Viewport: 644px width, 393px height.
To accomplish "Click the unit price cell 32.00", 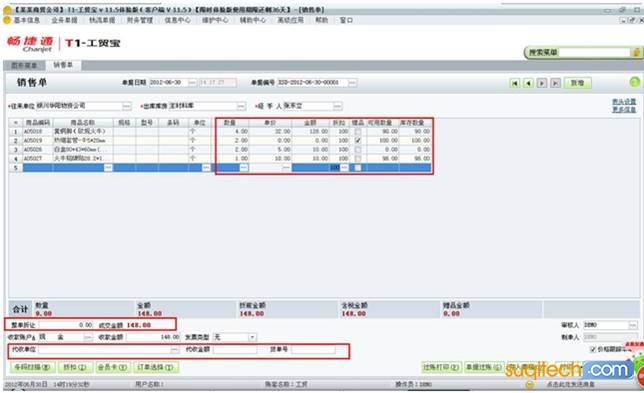I will click(x=270, y=131).
